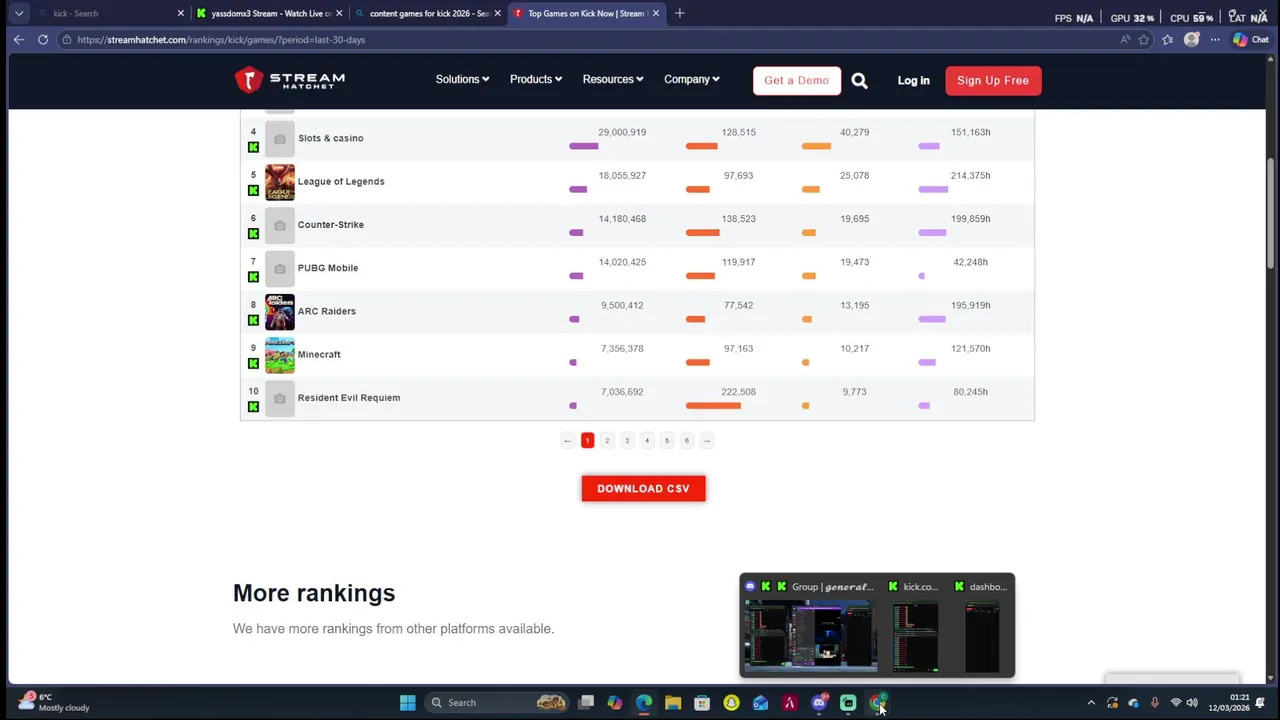
Task: Open the 'kick.co...' window preview thumbnail
Action: click(x=915, y=636)
